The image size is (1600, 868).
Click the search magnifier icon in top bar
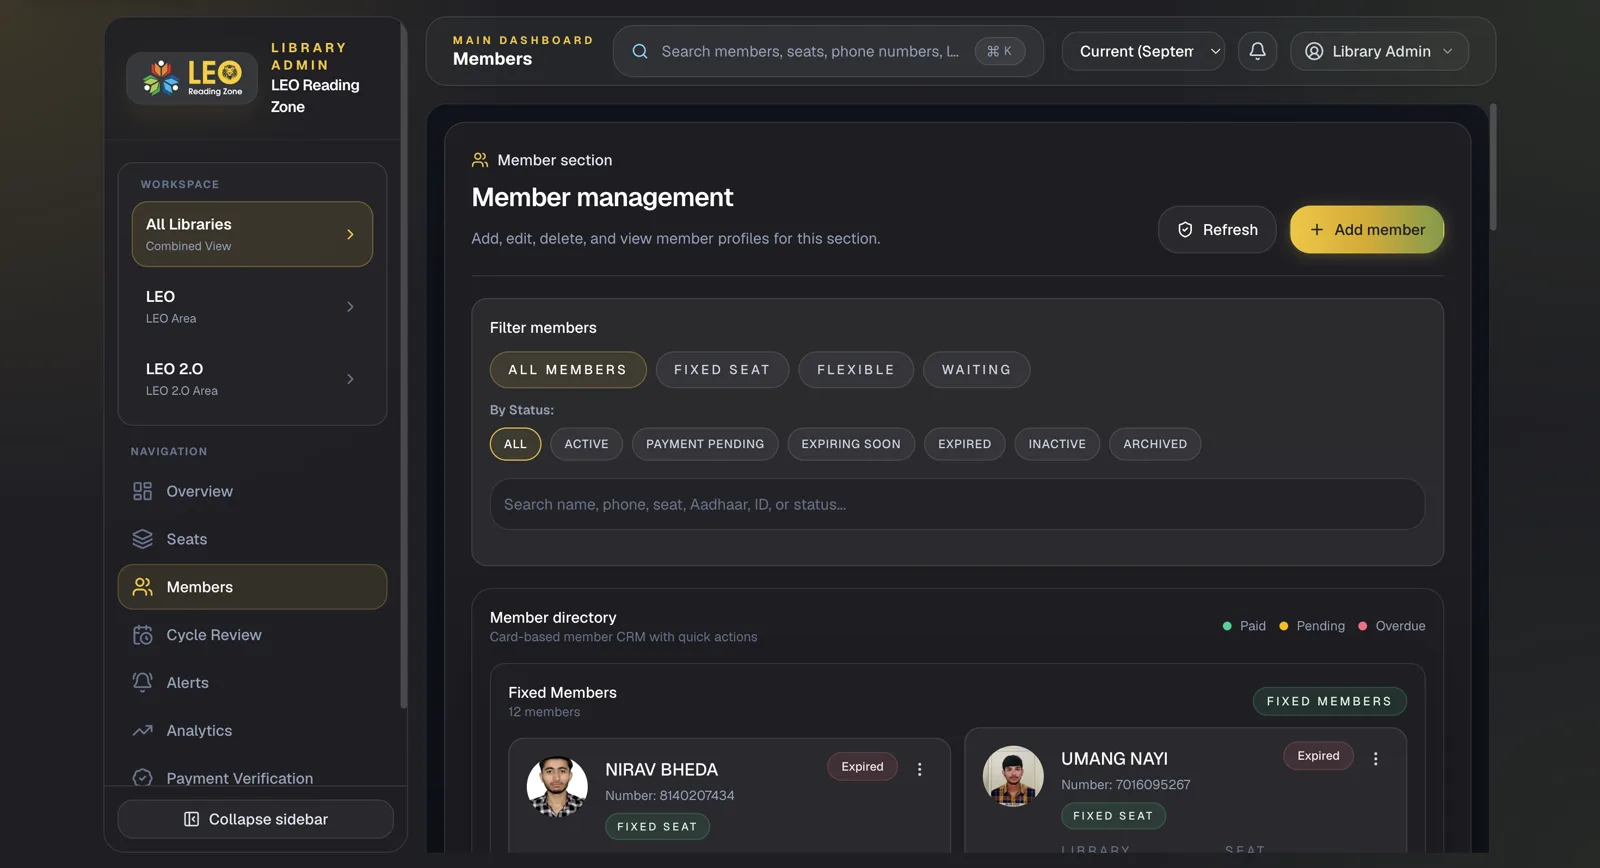[640, 51]
